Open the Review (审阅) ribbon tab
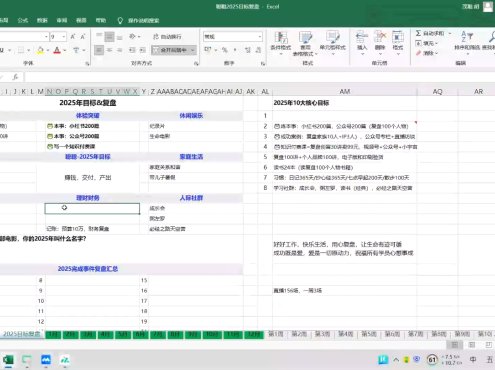The height and width of the screenshot is (370, 495). point(62,20)
